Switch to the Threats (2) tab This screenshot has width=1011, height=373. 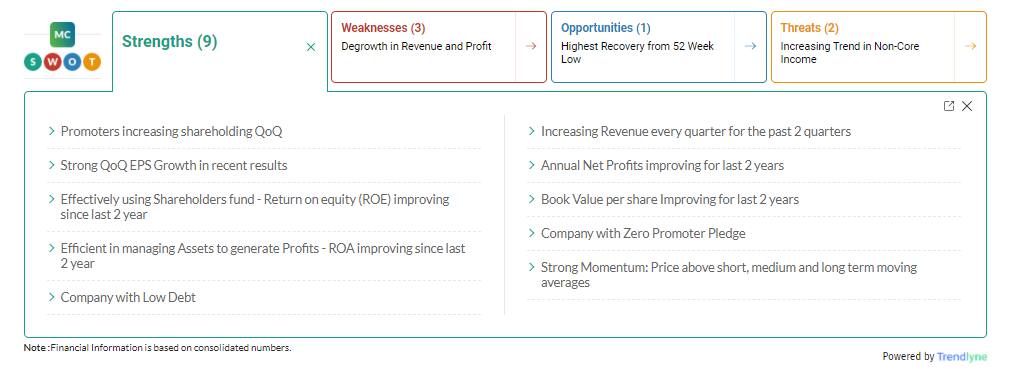809,28
